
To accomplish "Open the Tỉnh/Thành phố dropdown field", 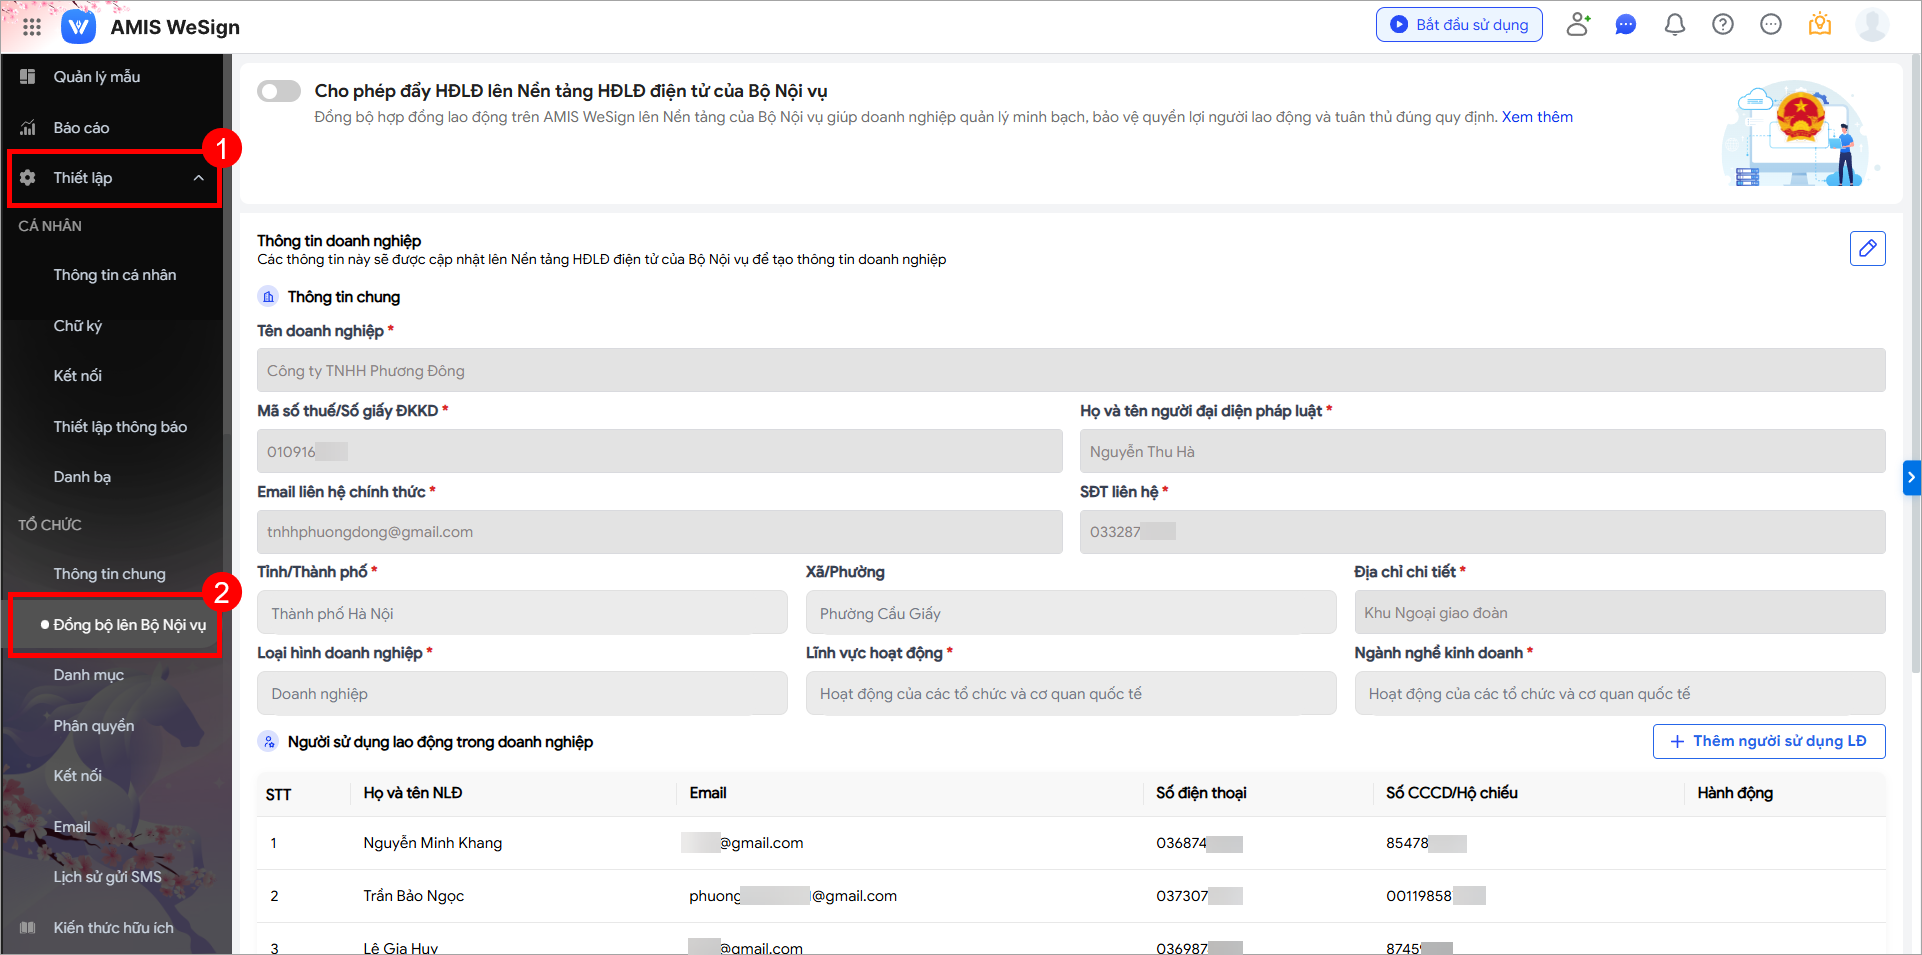I will [521, 613].
